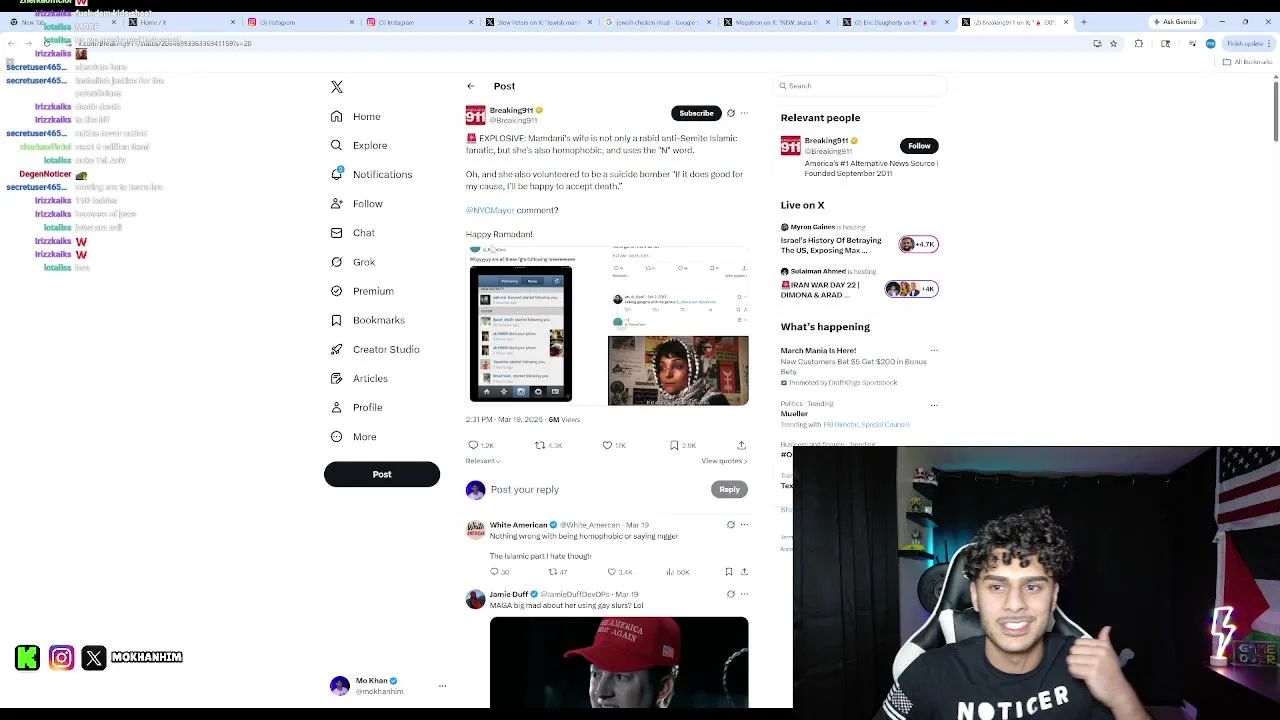Open Mo Khan account switcher menu
The width and height of the screenshot is (1280, 720).
coord(388,686)
